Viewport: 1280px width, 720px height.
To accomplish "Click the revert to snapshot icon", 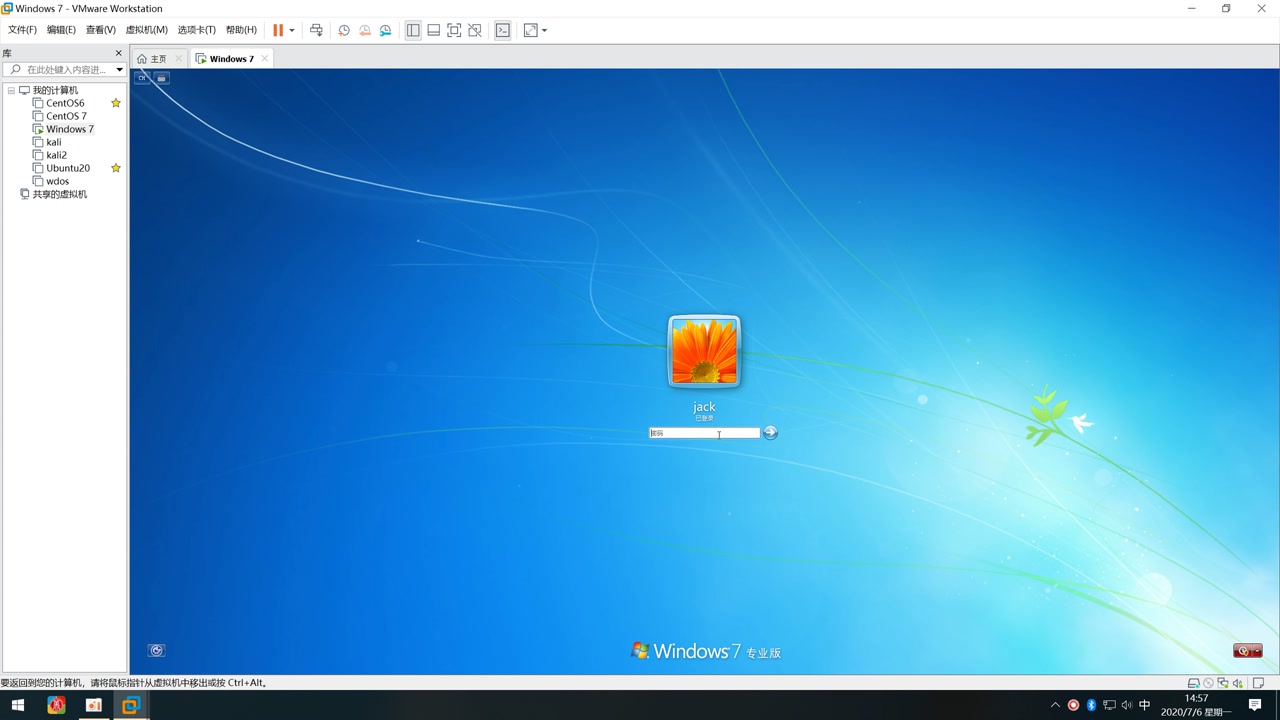I will point(365,30).
